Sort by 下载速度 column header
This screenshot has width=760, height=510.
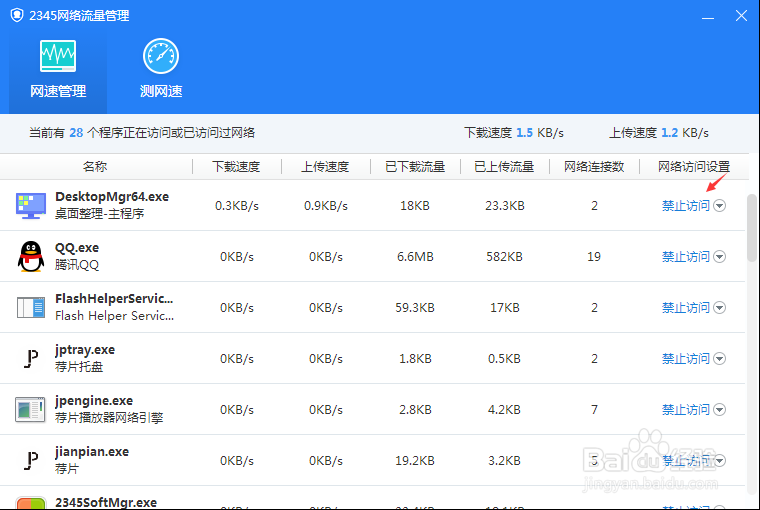(237, 167)
